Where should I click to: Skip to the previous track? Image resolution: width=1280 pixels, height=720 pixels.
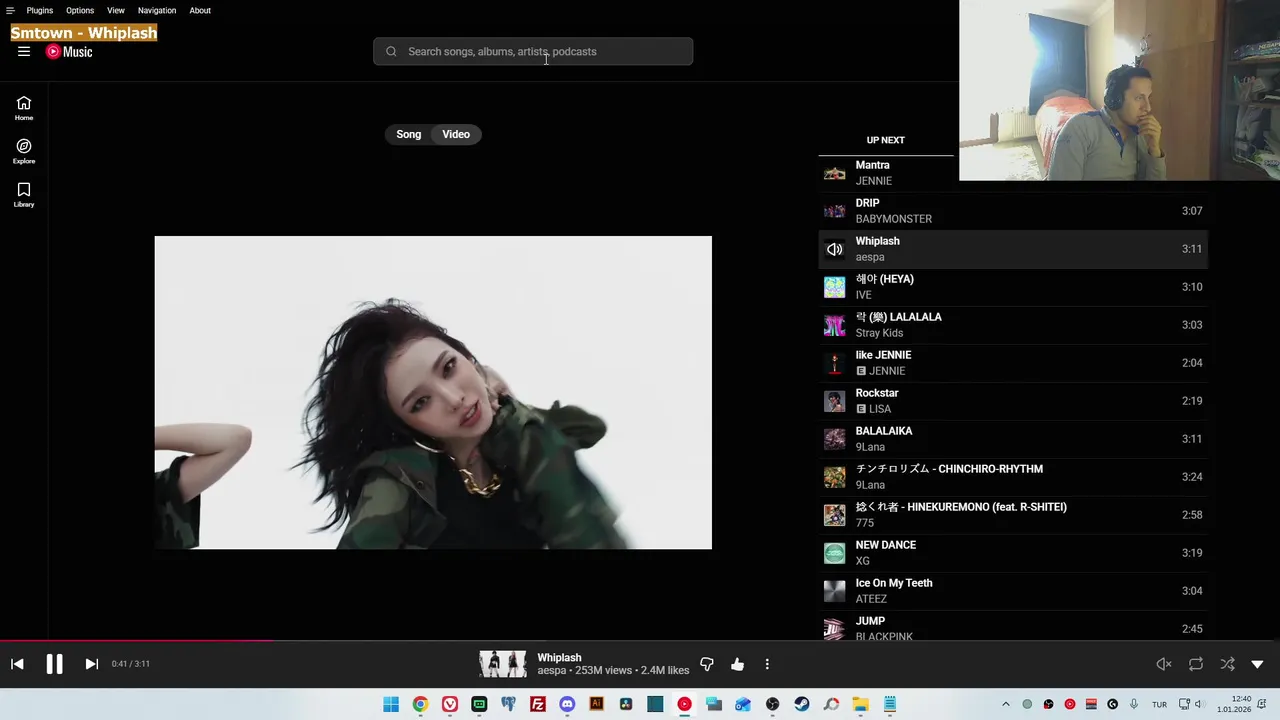tap(17, 664)
